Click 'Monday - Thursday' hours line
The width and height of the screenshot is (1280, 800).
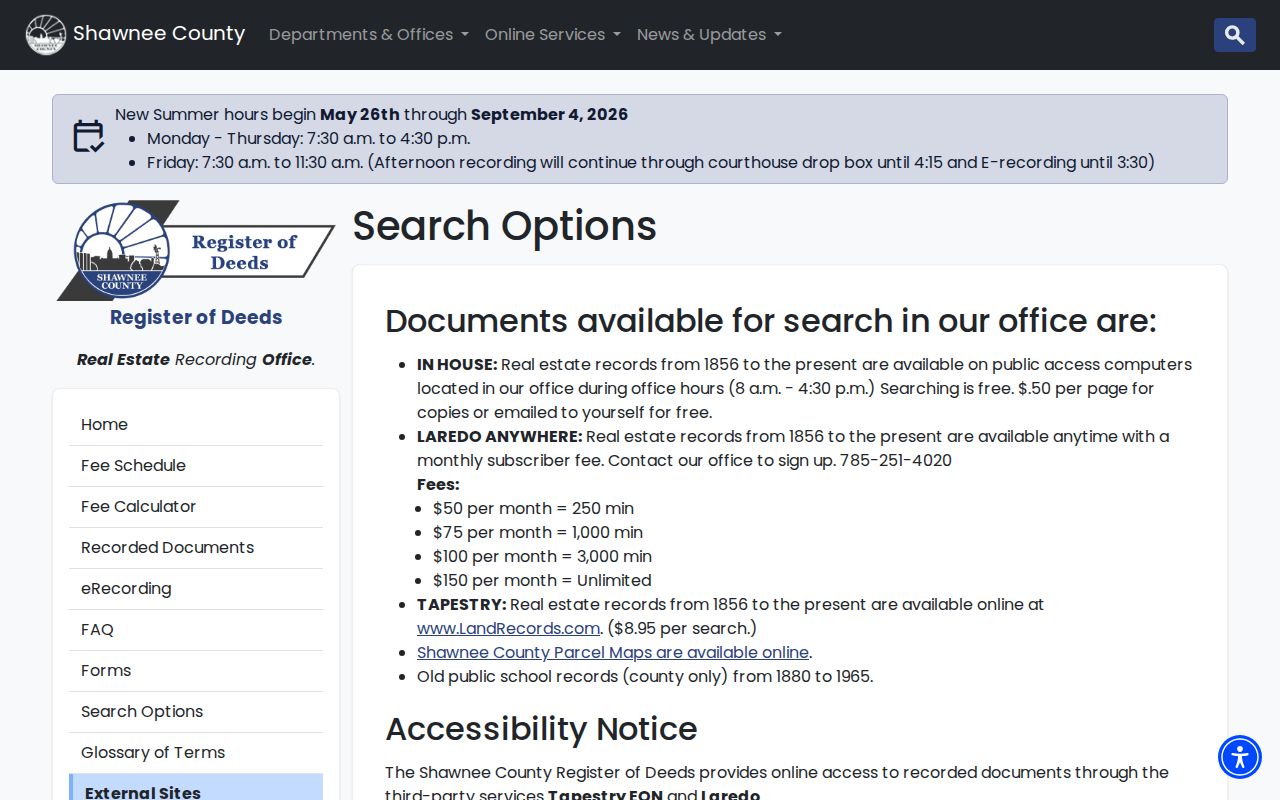click(x=308, y=138)
